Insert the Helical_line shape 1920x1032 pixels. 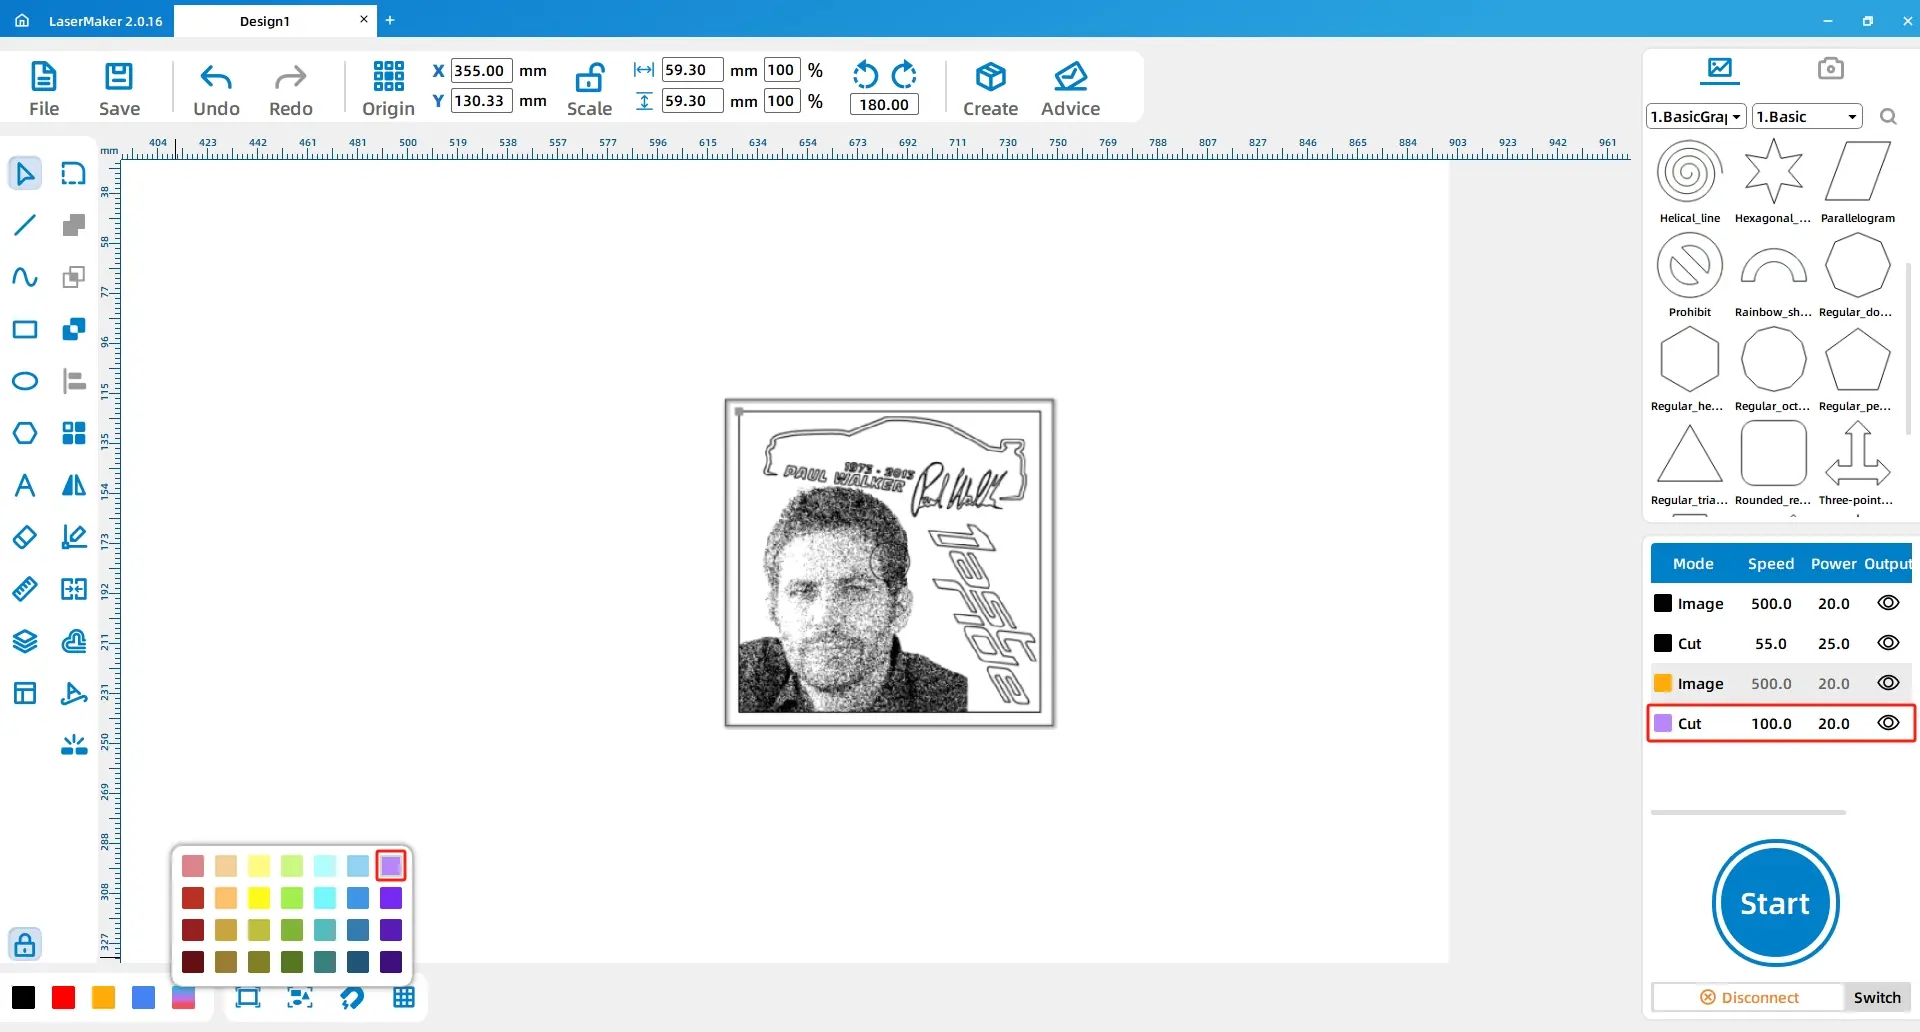(x=1690, y=181)
